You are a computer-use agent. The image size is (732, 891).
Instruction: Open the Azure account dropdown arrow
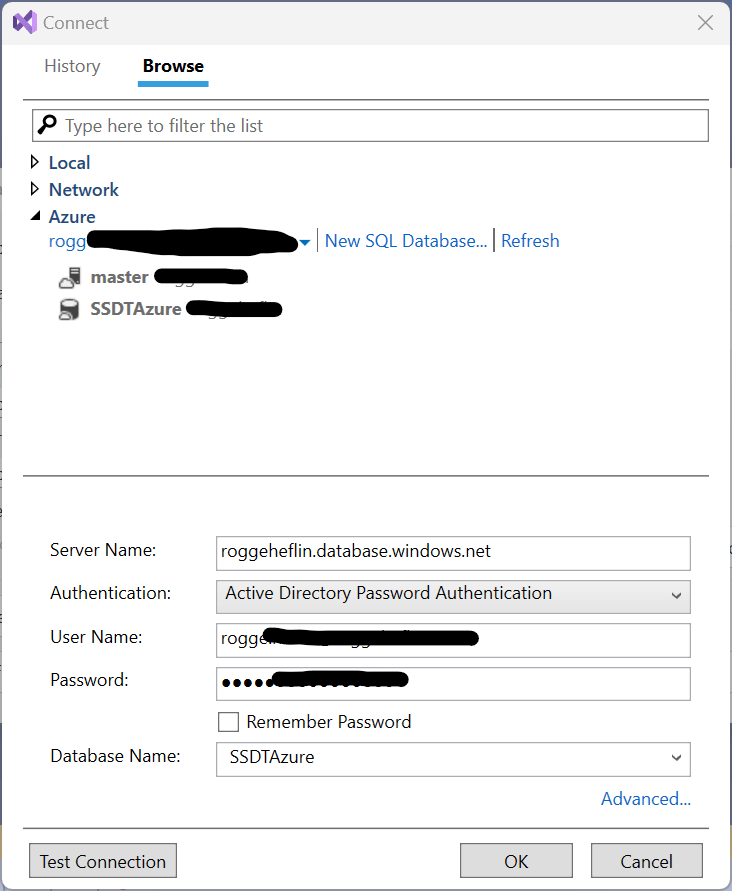click(304, 242)
